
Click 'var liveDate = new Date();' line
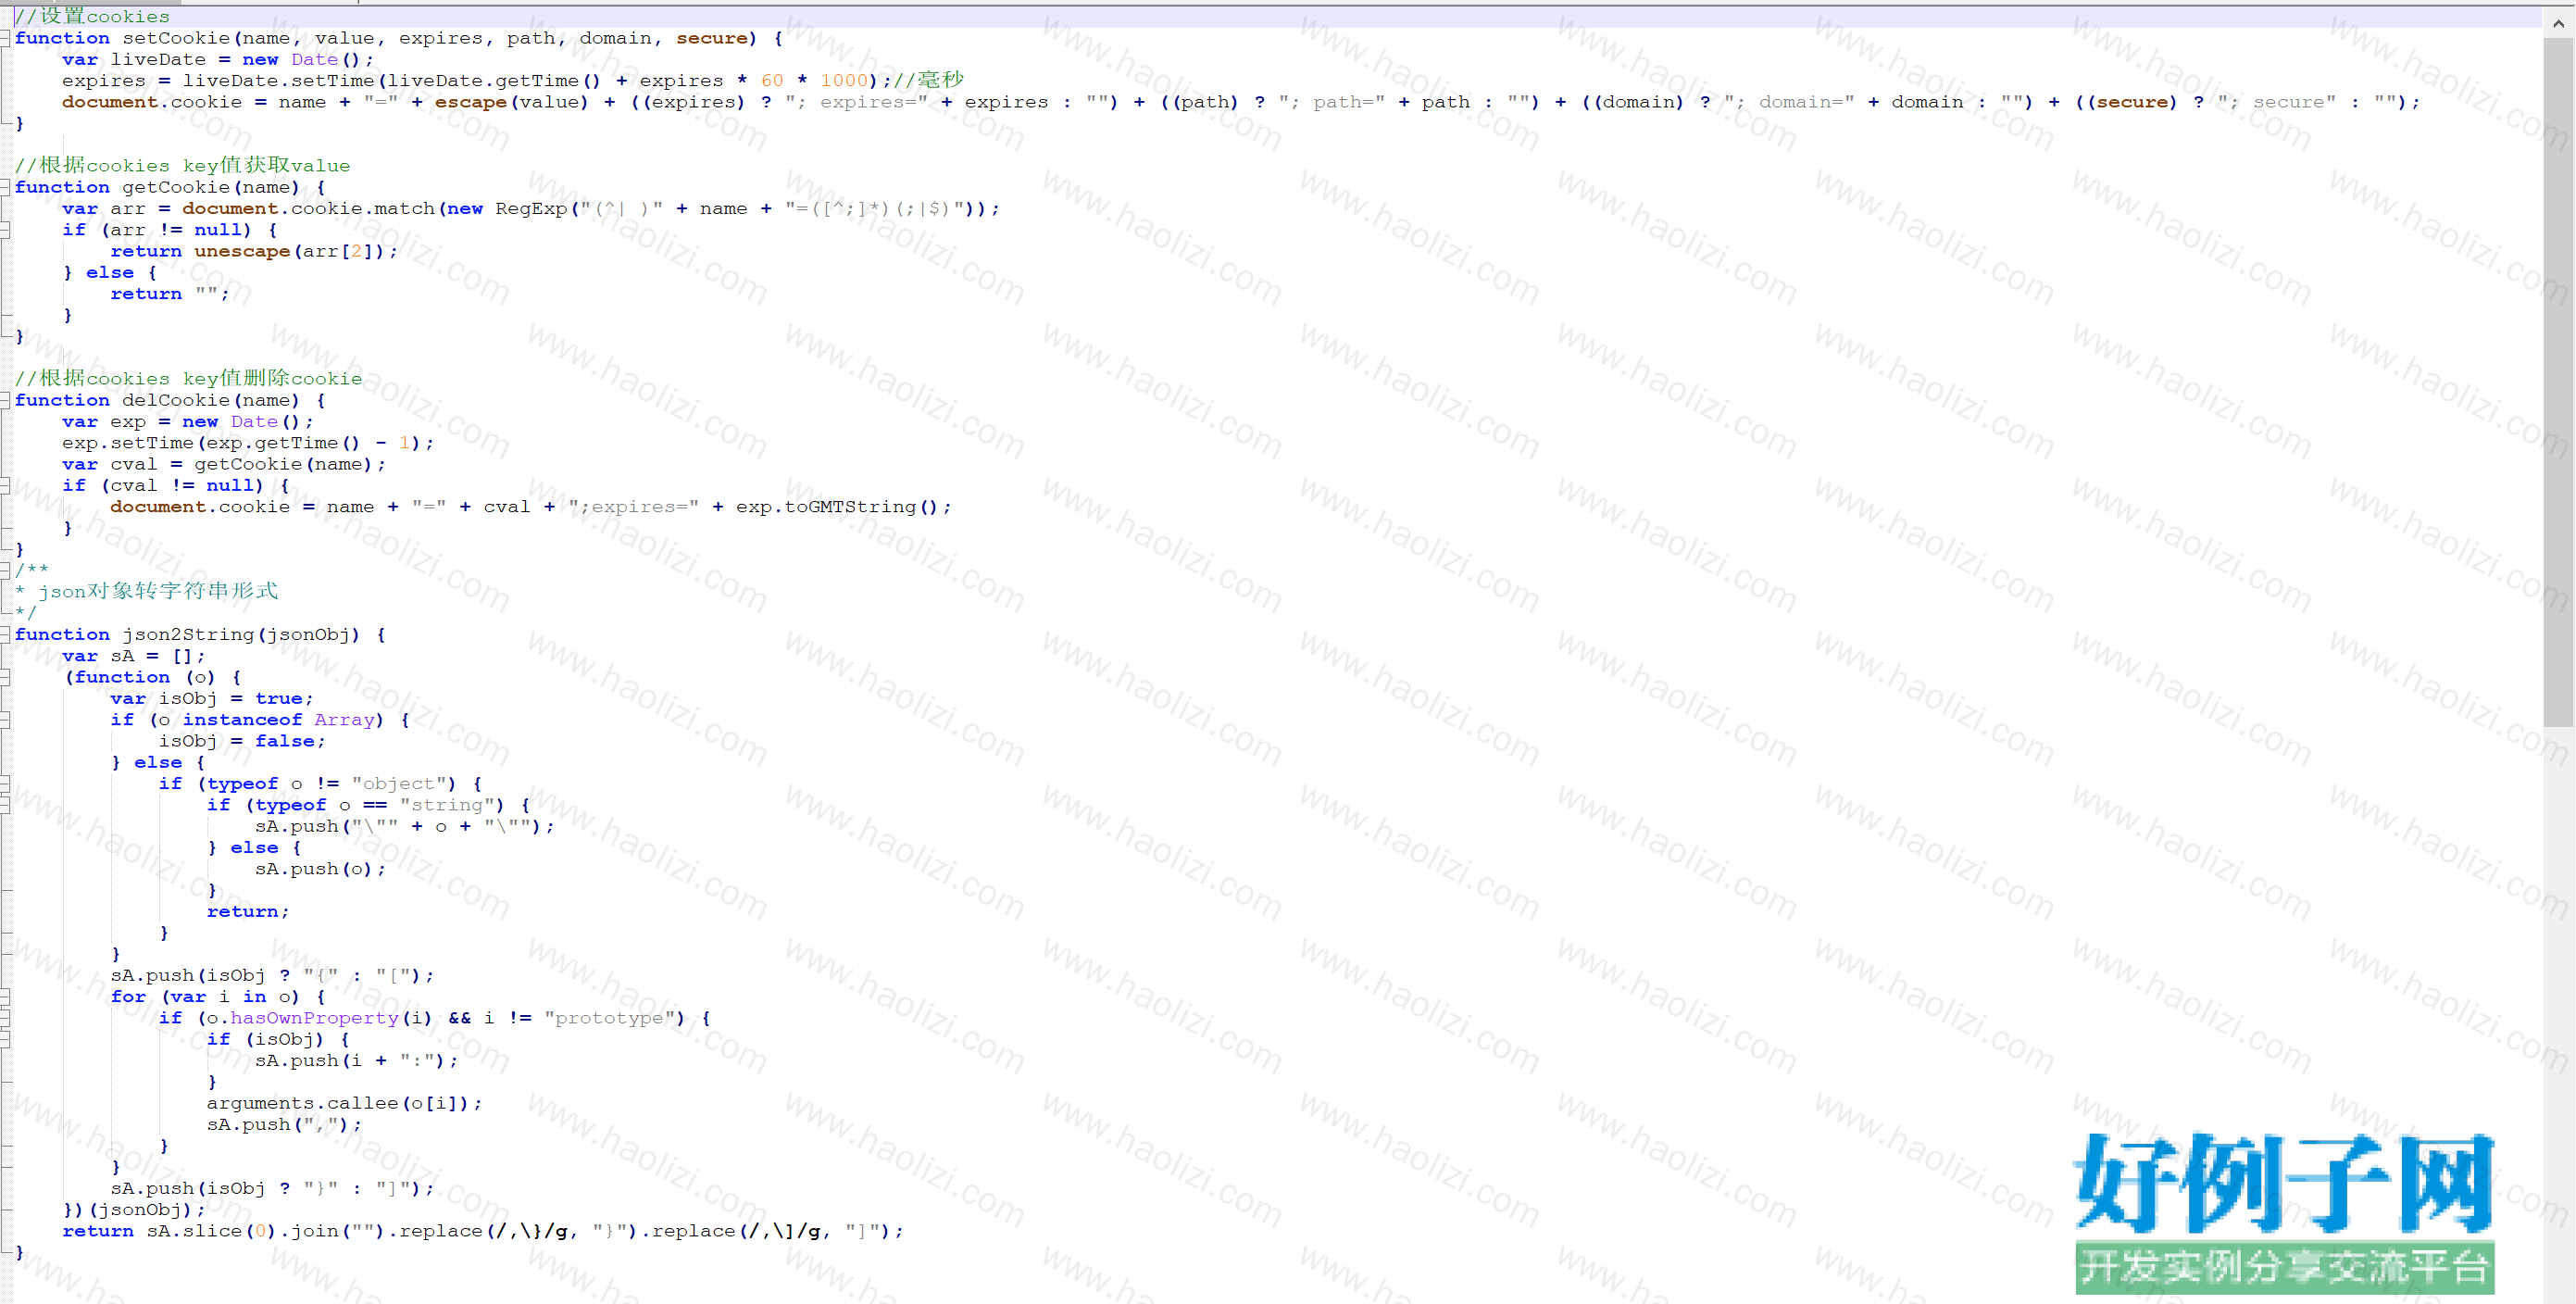(x=218, y=59)
